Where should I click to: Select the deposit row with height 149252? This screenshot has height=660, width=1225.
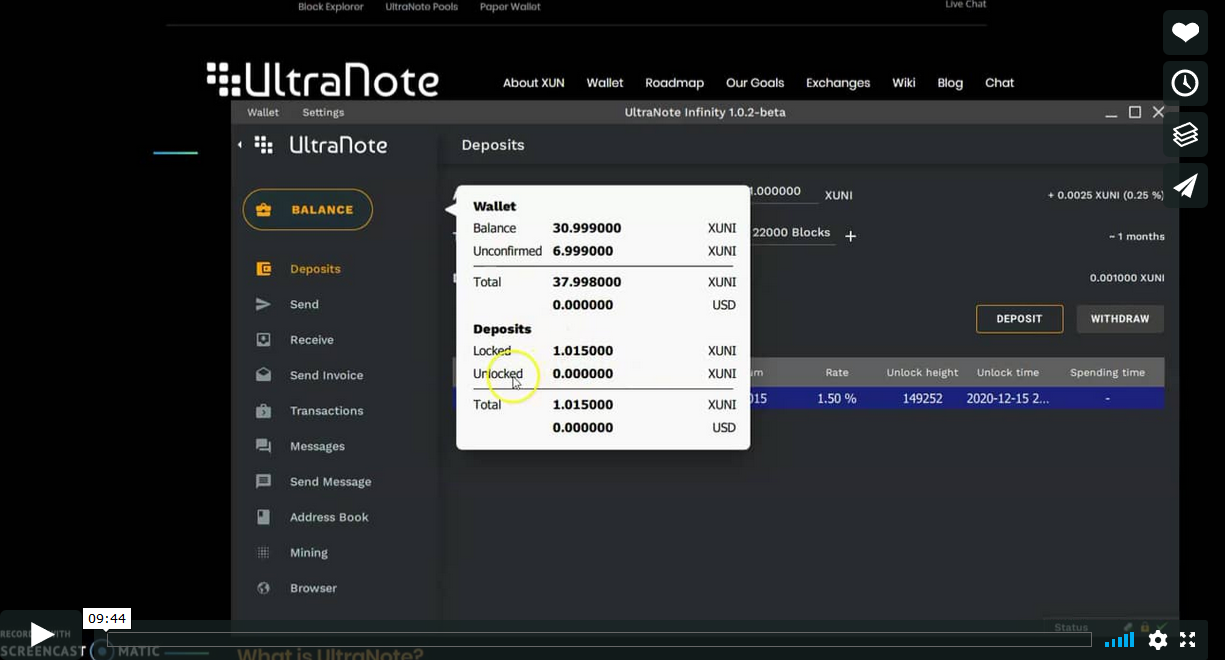coord(808,398)
